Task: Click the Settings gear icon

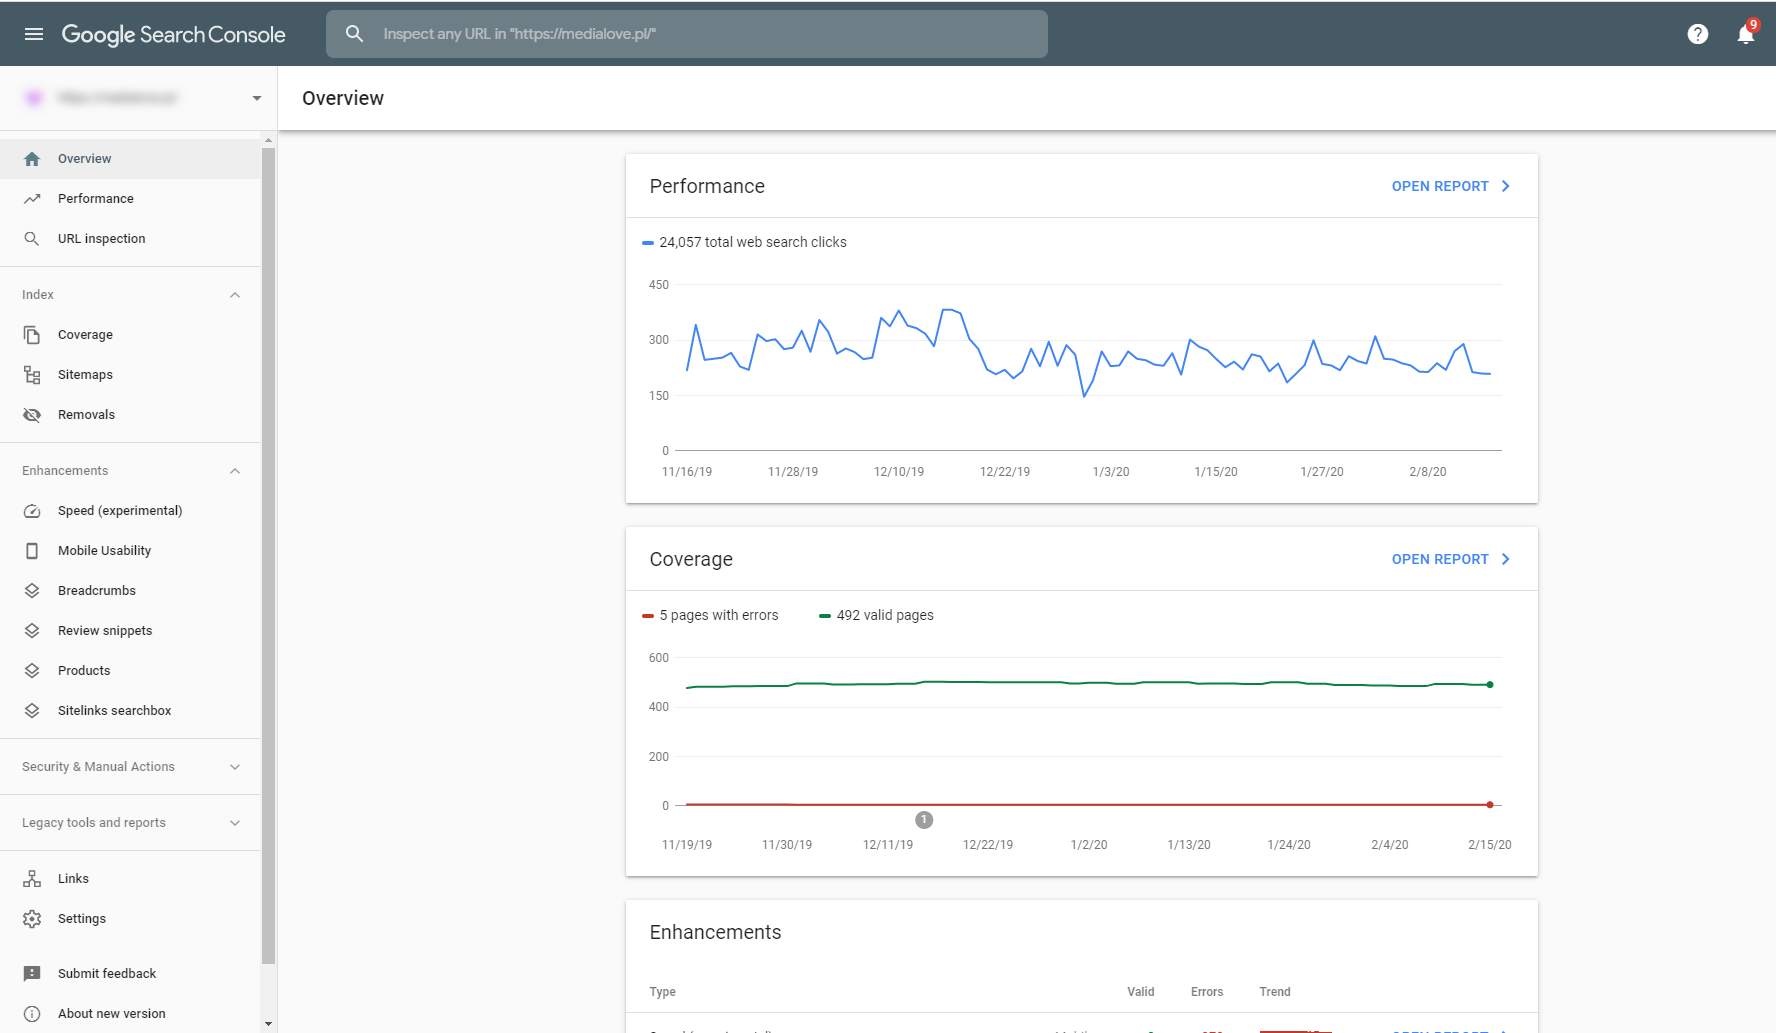Action: pos(32,919)
